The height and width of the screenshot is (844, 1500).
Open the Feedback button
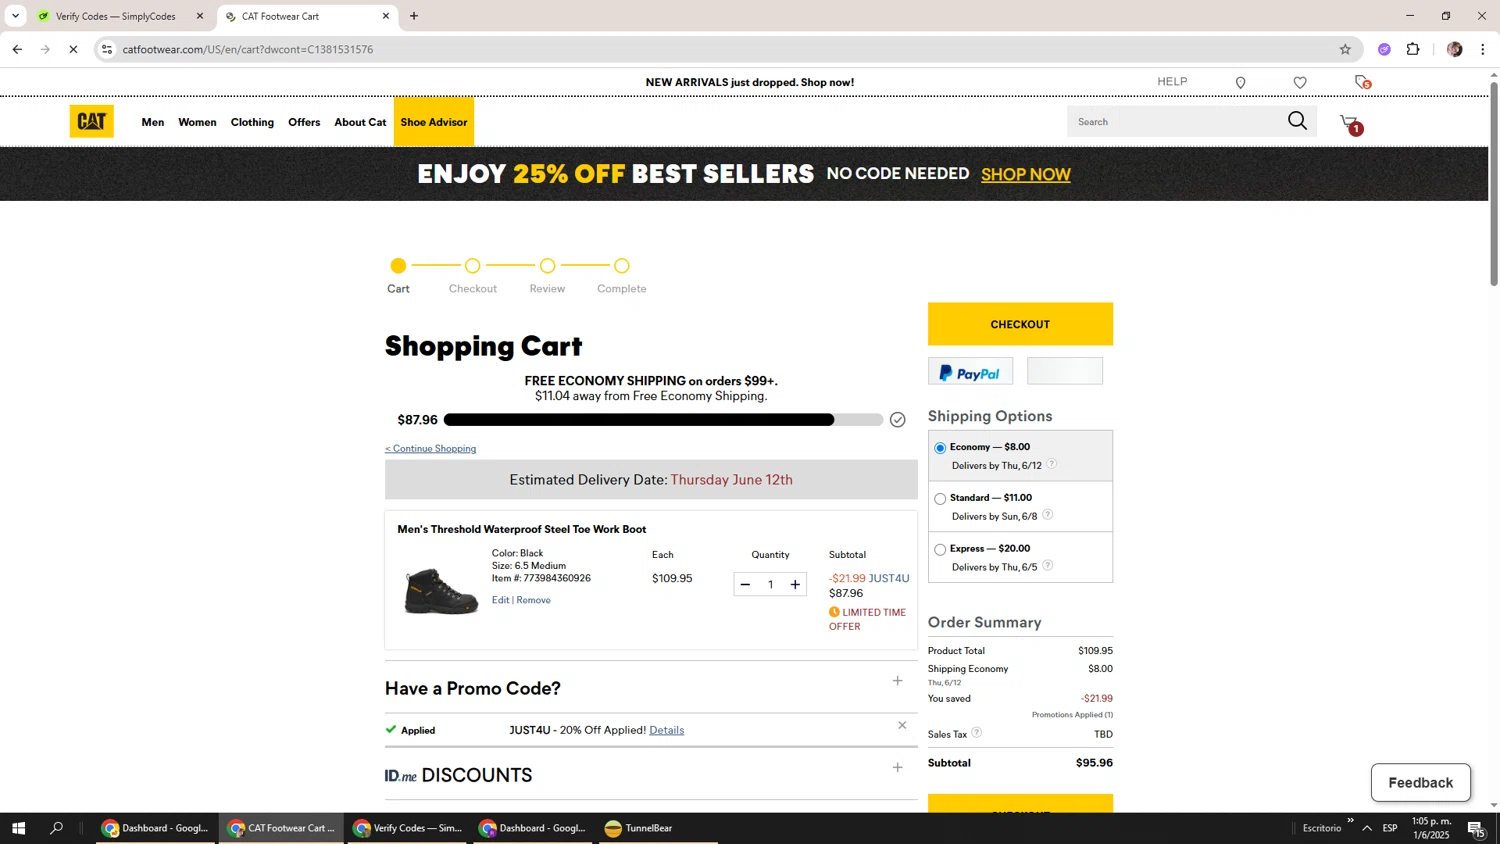[1420, 783]
